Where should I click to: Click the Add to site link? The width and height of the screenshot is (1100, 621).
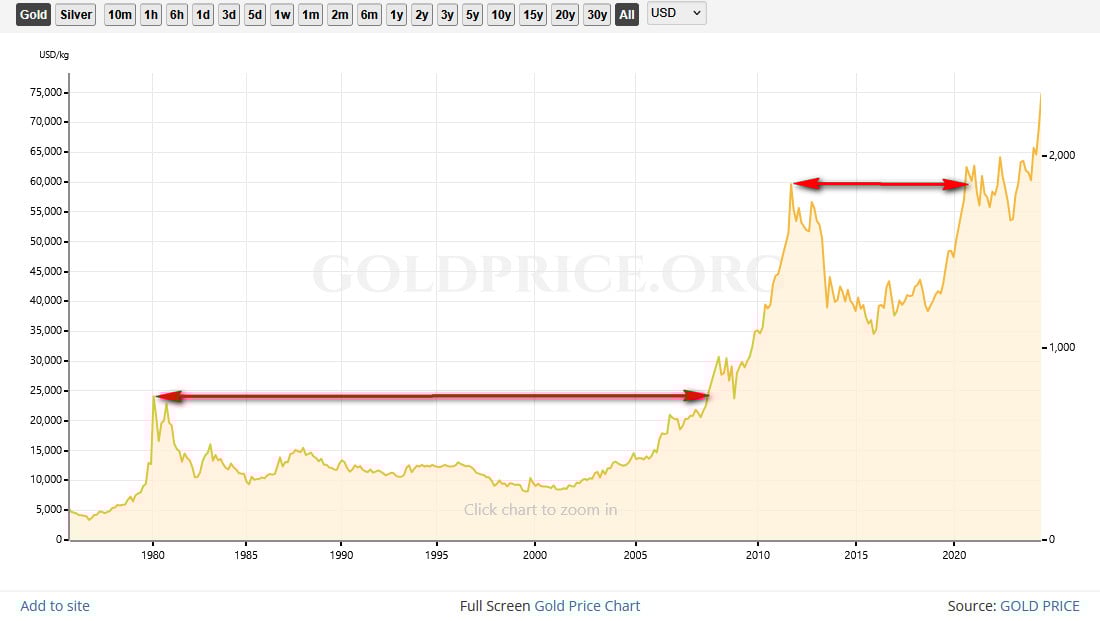tap(55, 606)
